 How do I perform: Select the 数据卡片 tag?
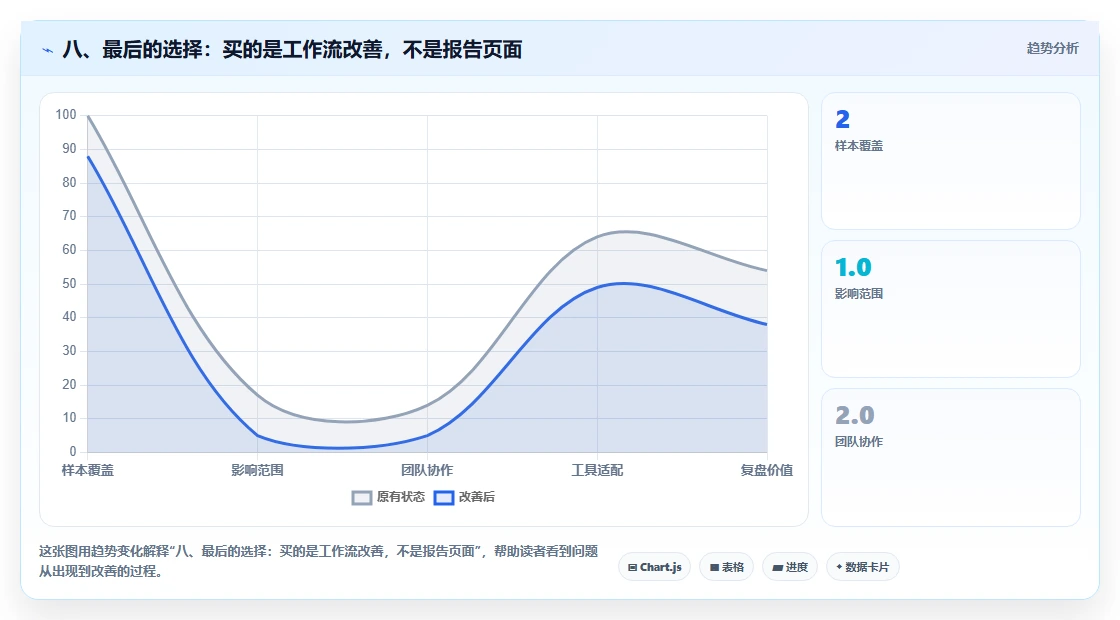(863, 567)
